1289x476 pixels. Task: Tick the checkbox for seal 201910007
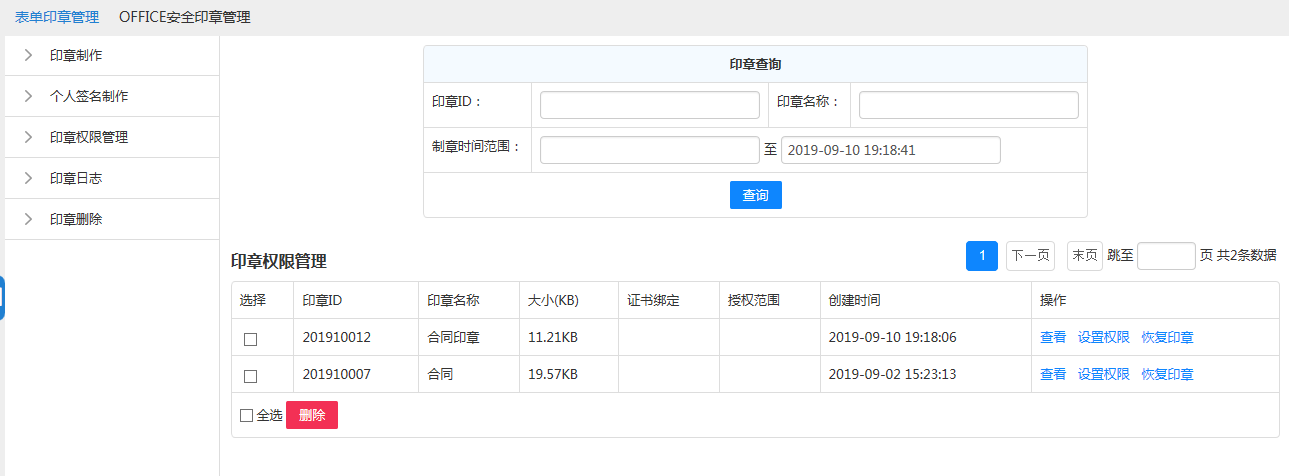point(250,376)
